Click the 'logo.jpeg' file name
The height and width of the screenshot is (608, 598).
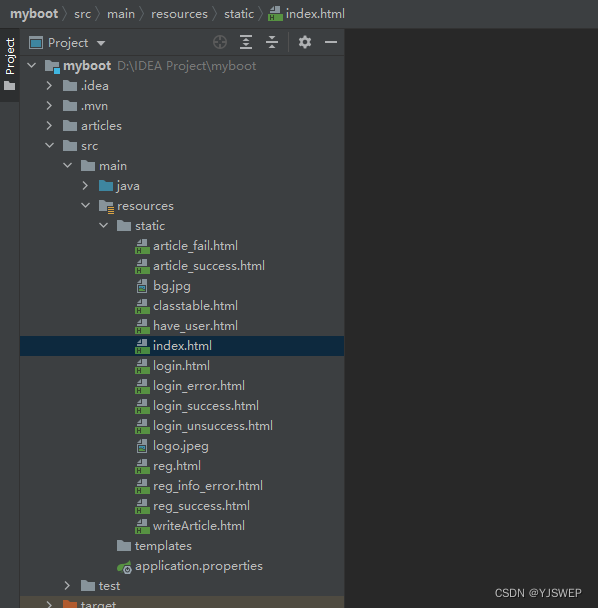click(181, 446)
